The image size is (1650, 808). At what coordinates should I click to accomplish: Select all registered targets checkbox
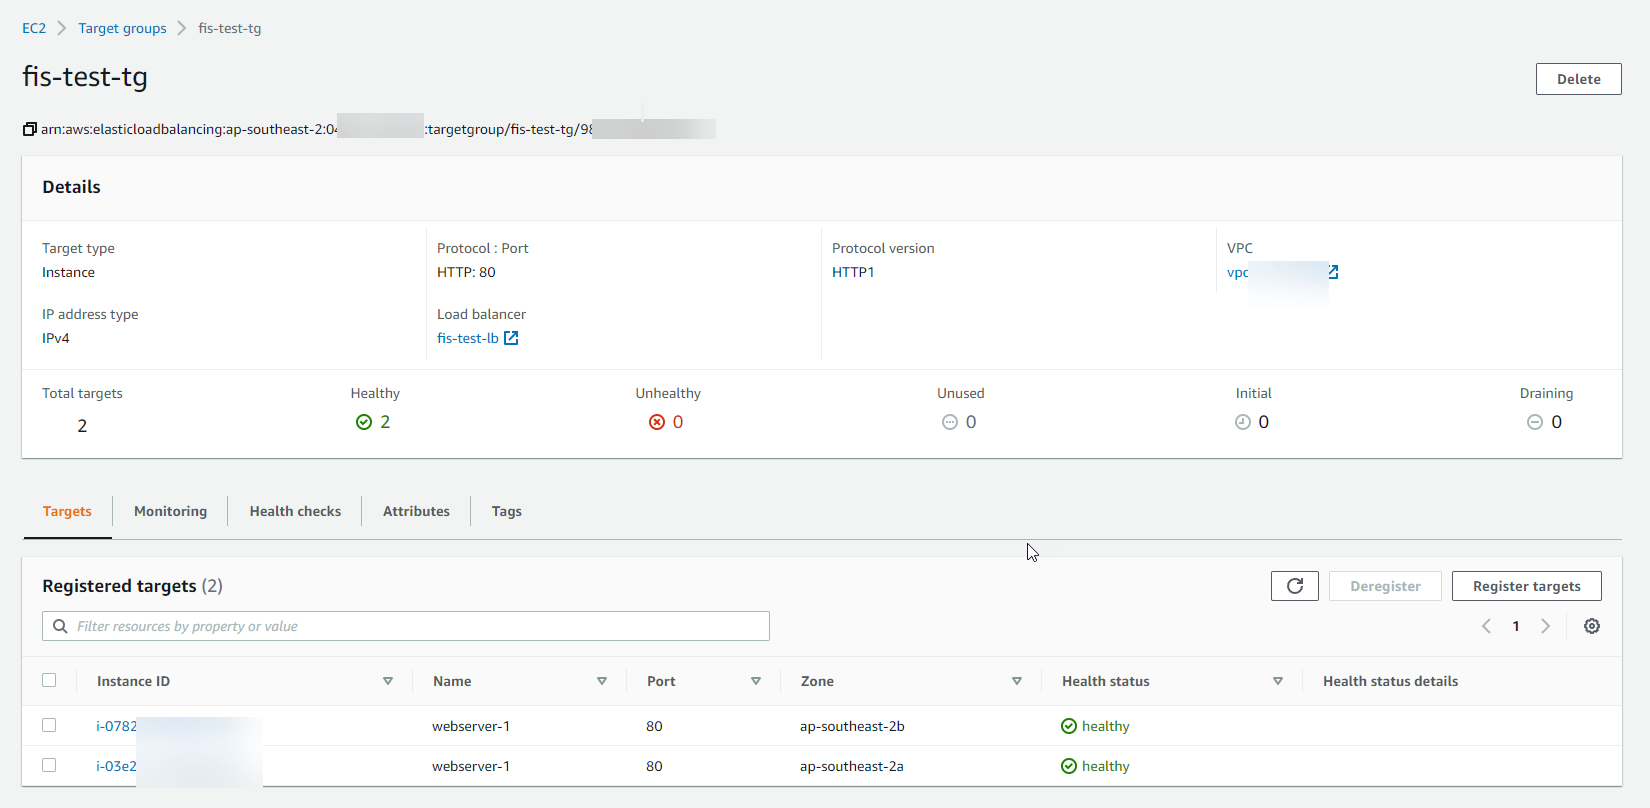point(49,680)
